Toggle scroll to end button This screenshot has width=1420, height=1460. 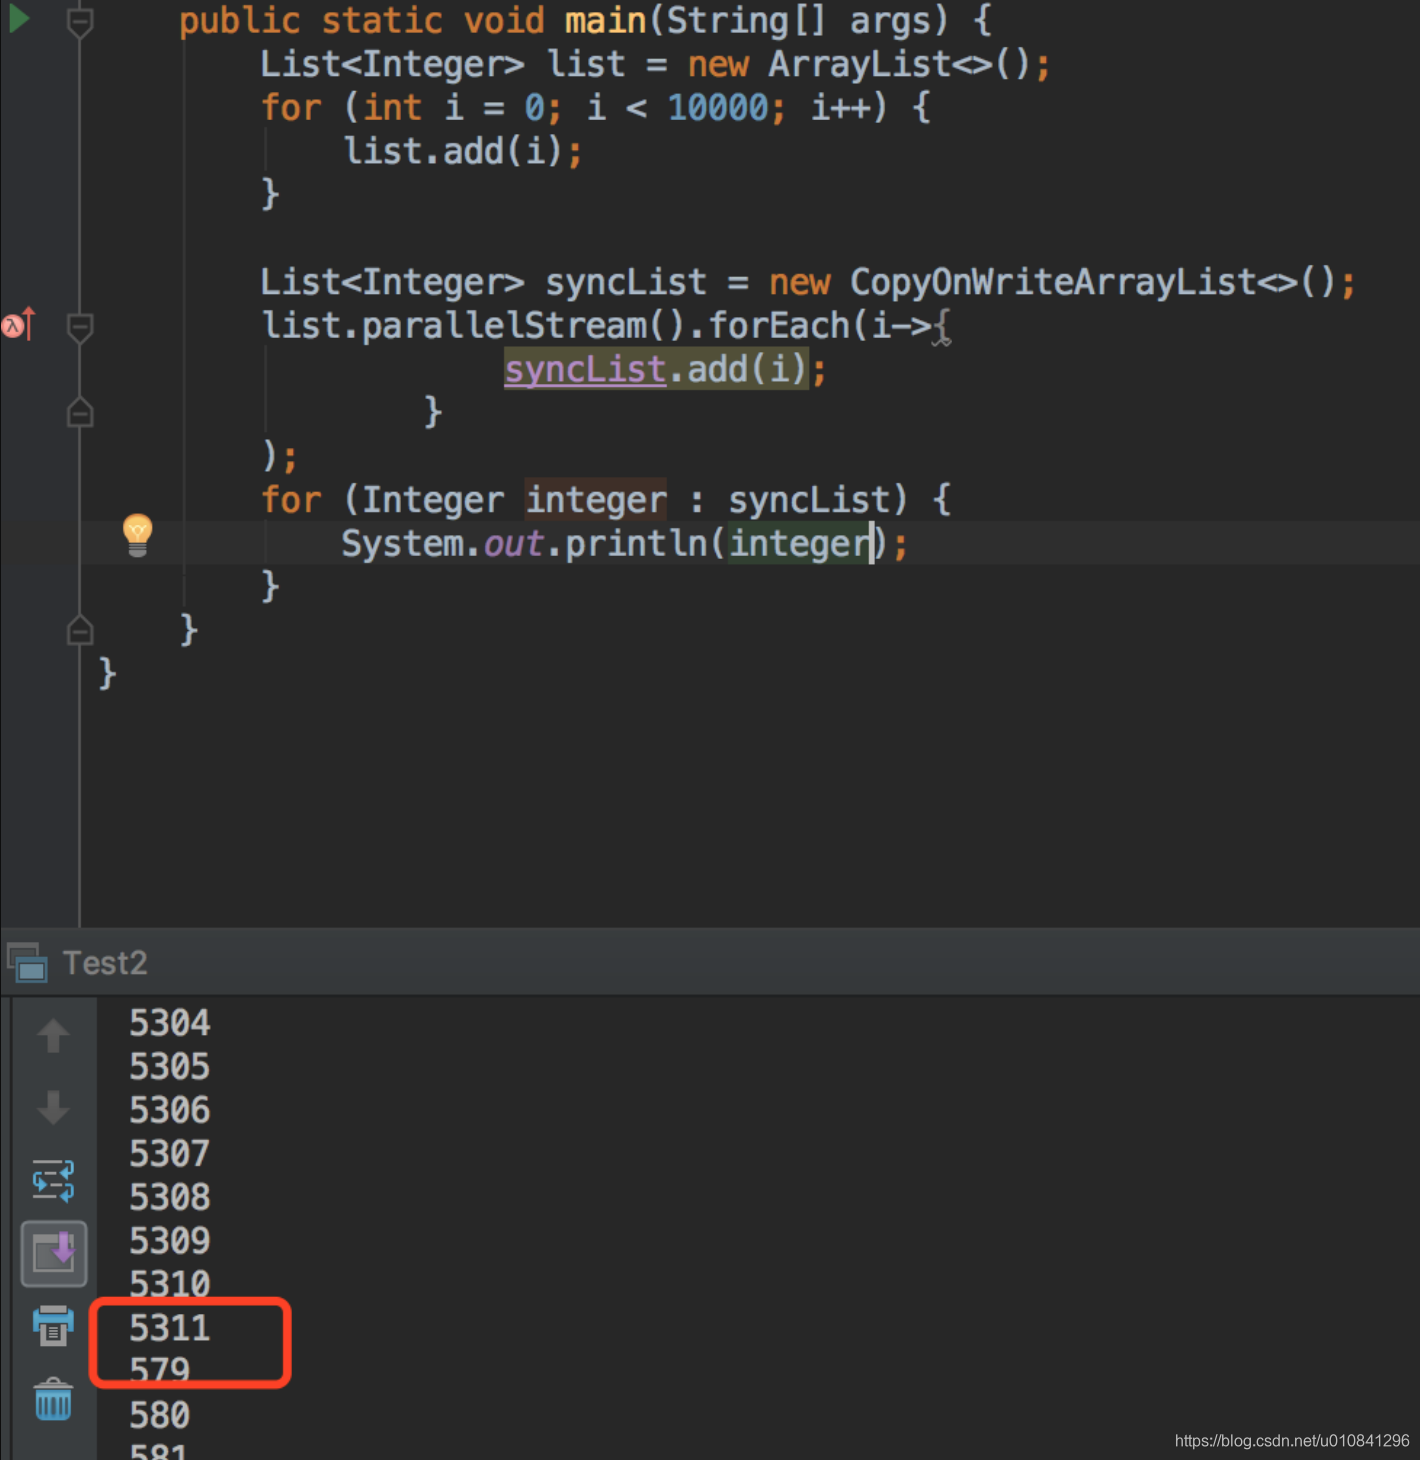click(x=54, y=1253)
